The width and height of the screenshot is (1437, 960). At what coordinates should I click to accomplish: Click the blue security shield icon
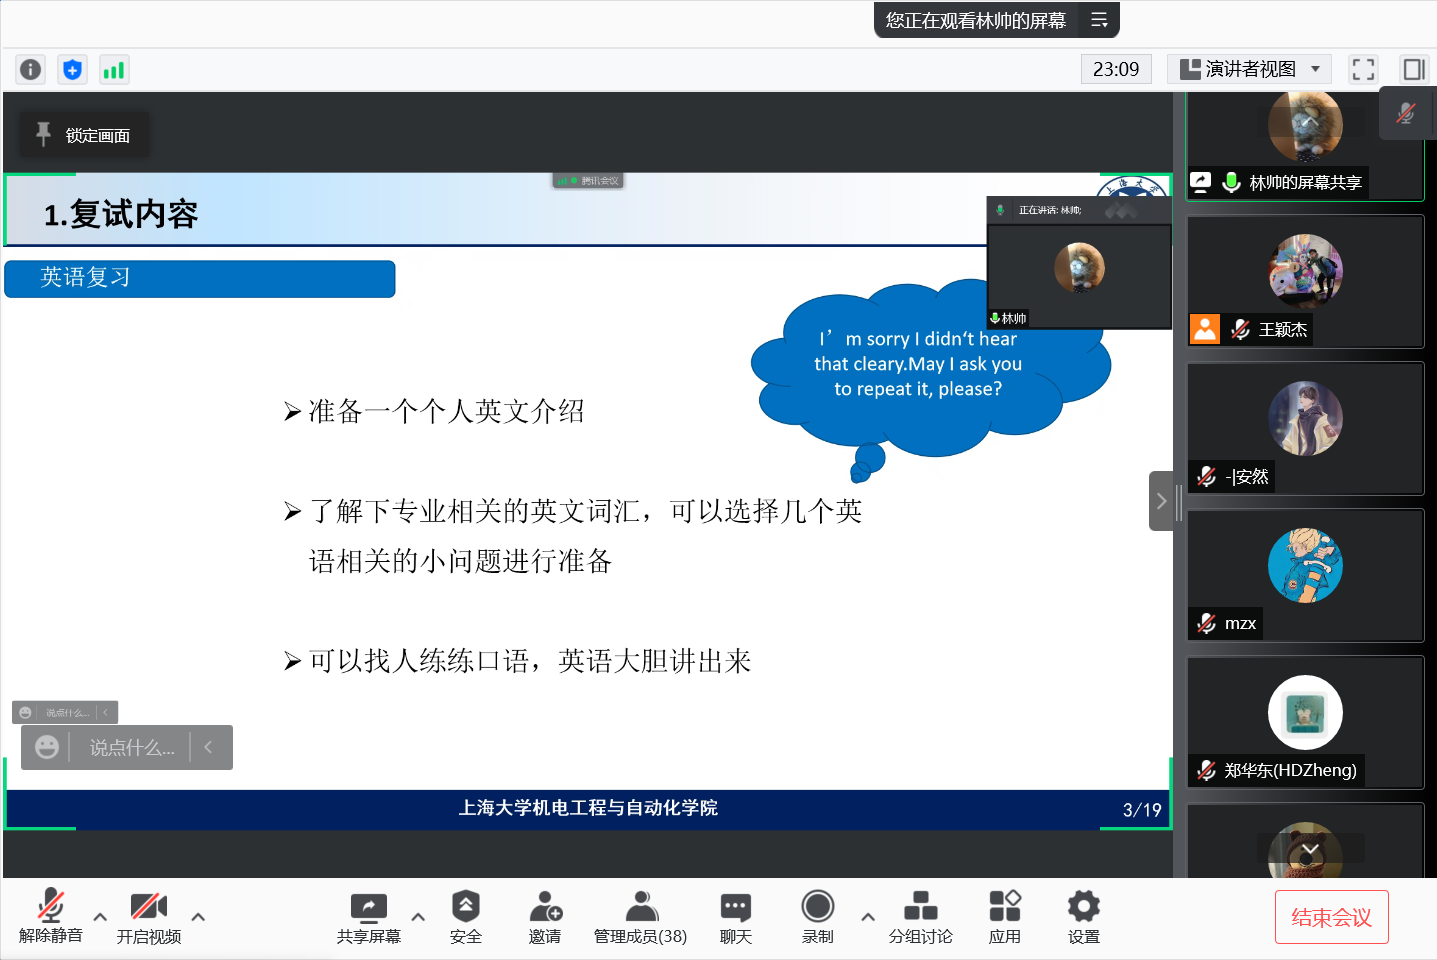[72, 69]
